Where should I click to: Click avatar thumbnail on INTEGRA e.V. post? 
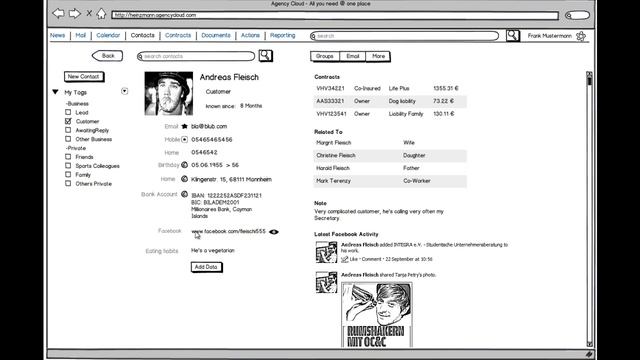[326, 252]
